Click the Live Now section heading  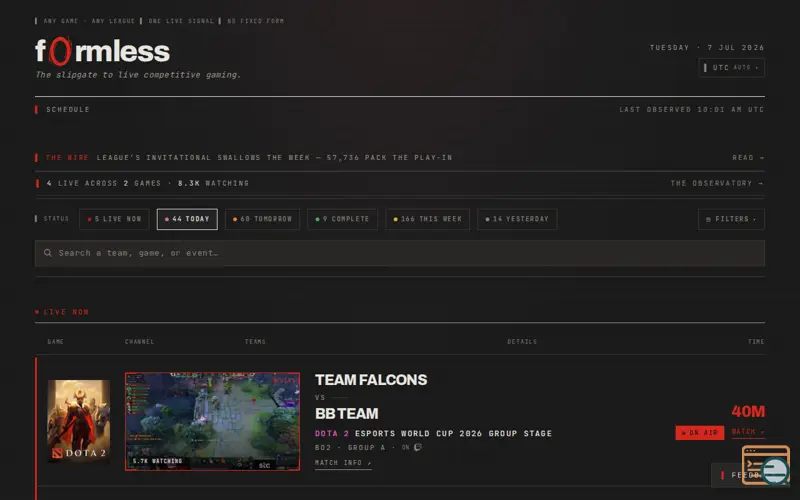tap(66, 312)
